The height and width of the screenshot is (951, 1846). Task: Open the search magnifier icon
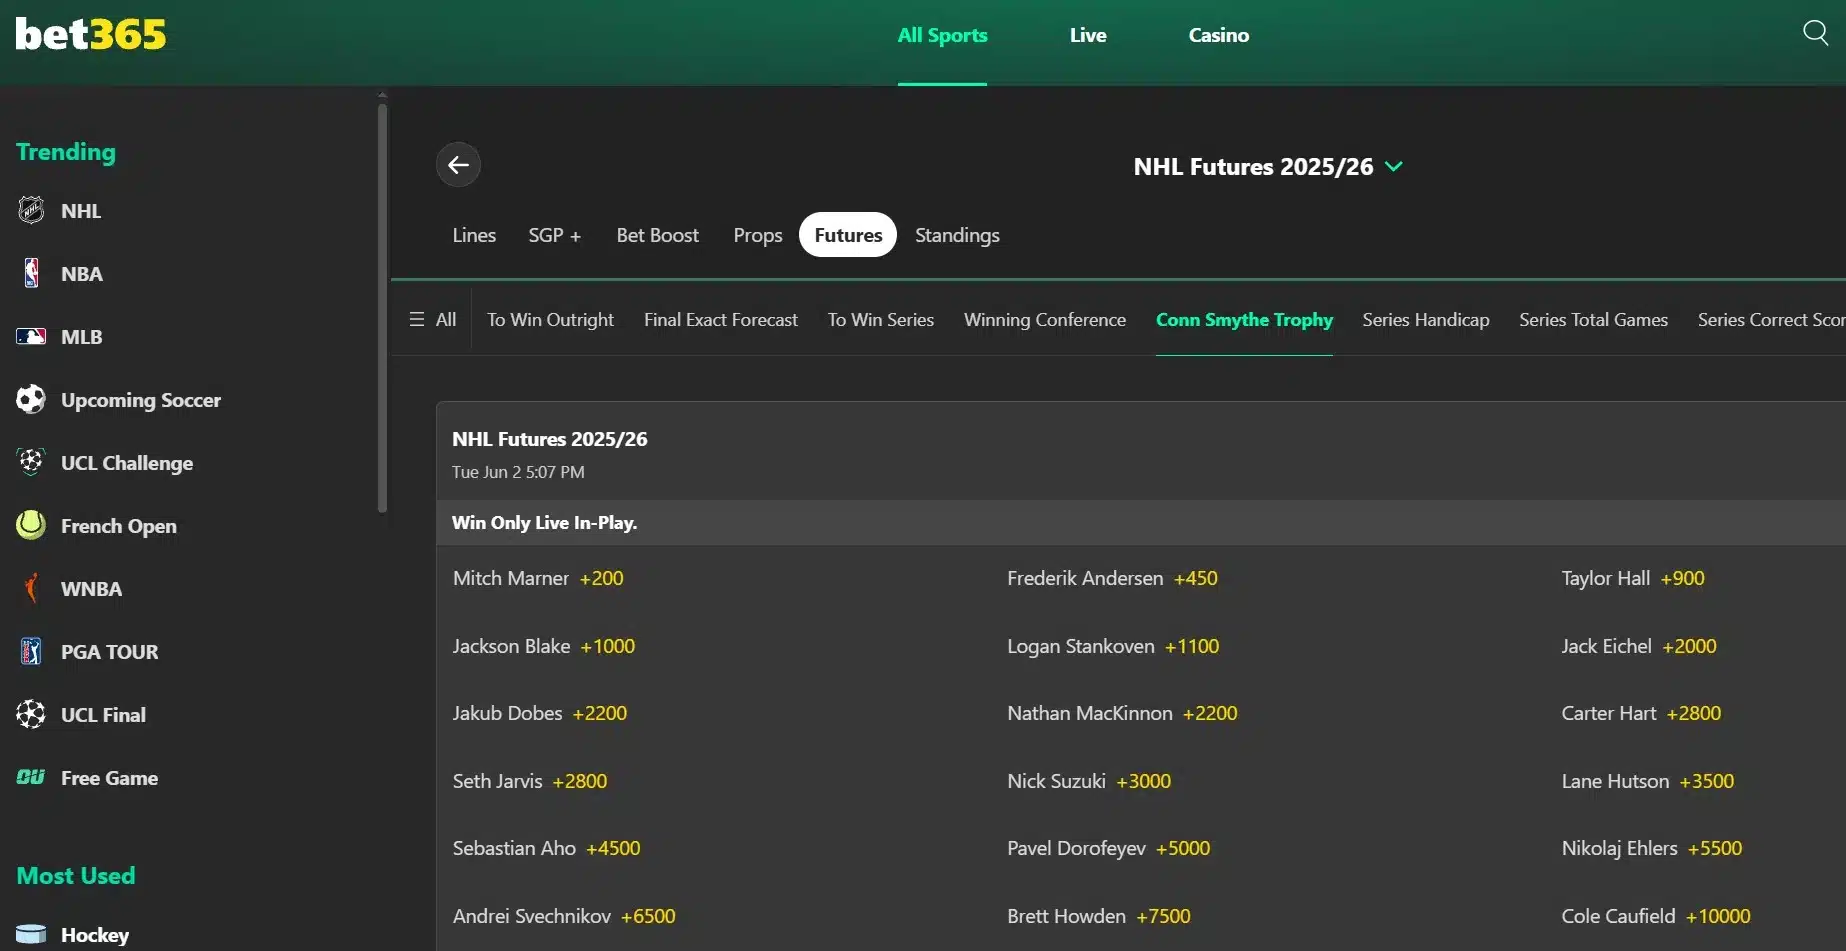(x=1815, y=33)
